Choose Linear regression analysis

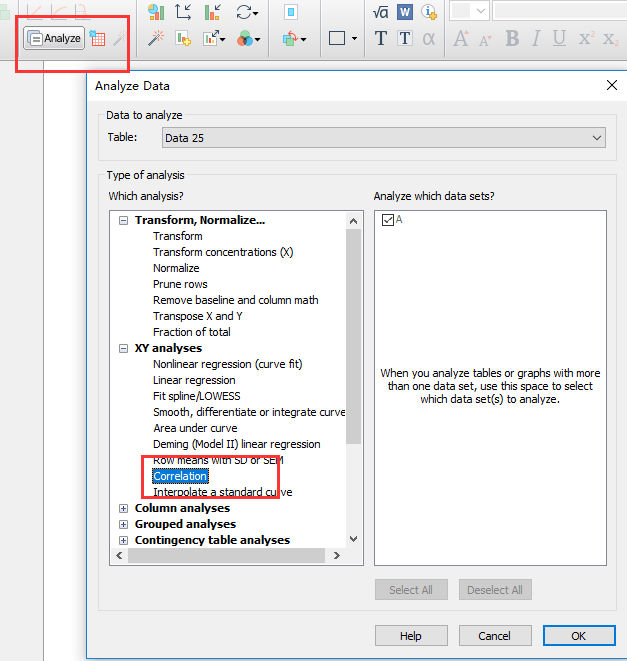(x=194, y=380)
